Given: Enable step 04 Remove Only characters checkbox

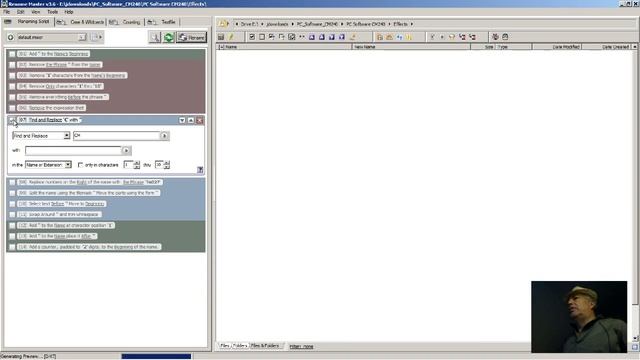Looking at the screenshot, I should [12, 86].
